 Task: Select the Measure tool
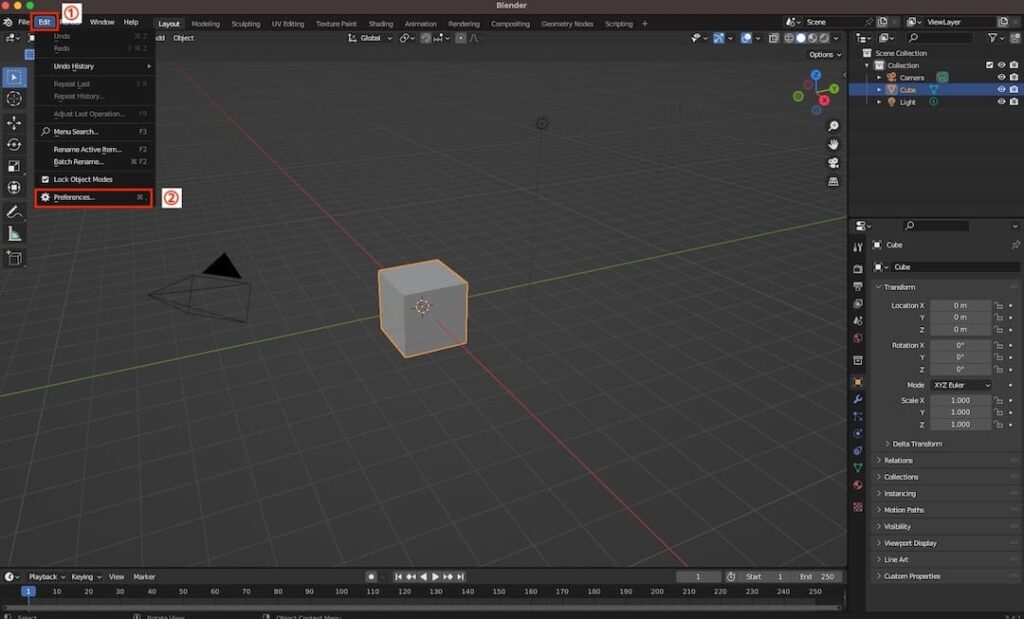(13, 235)
